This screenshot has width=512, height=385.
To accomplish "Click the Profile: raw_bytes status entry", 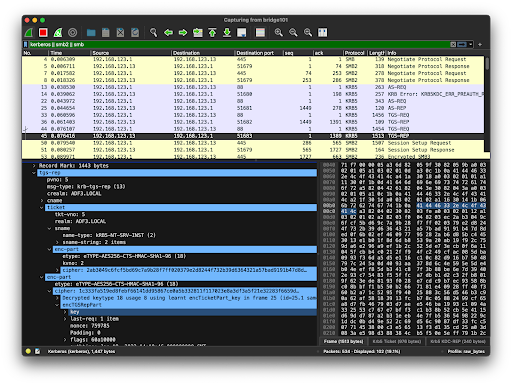I will coord(466,351).
